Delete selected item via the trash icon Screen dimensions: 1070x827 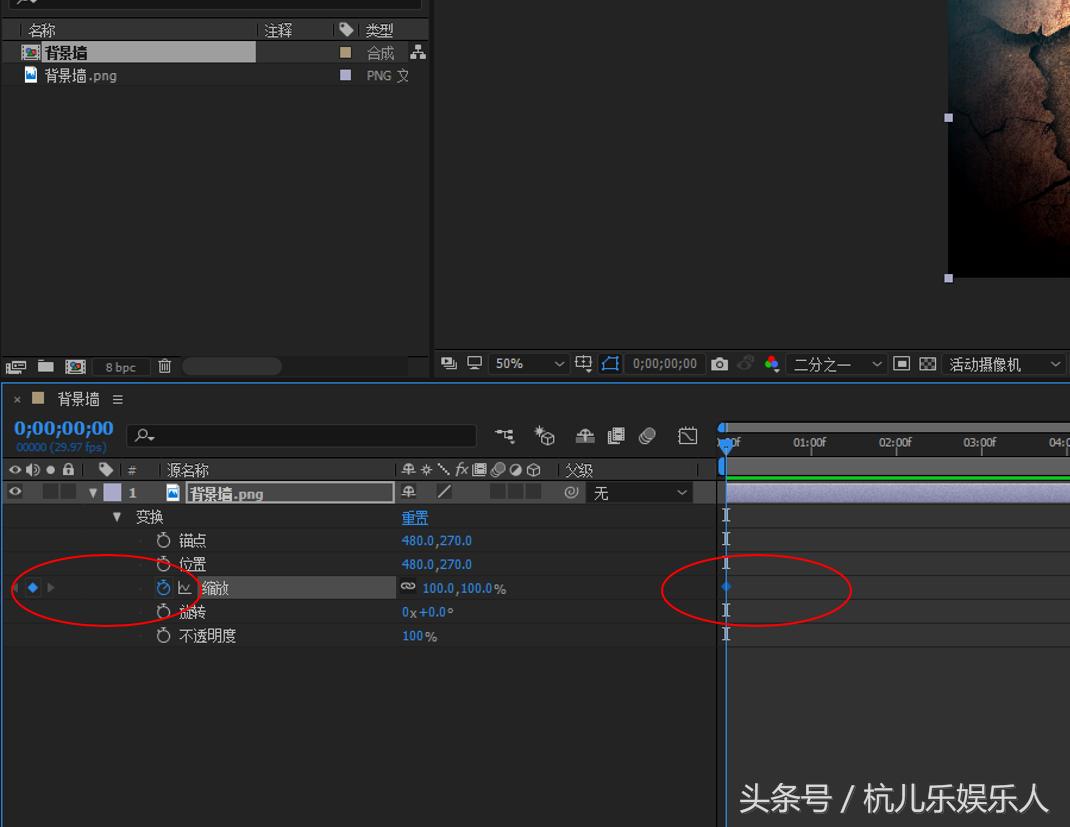pos(164,366)
